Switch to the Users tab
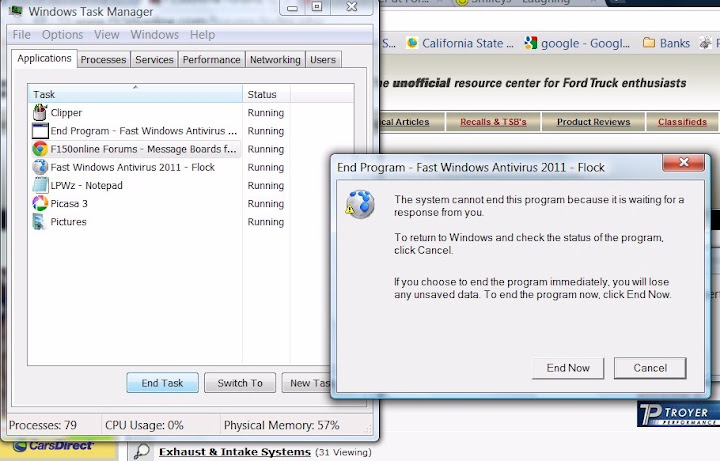The image size is (720, 461). click(323, 60)
